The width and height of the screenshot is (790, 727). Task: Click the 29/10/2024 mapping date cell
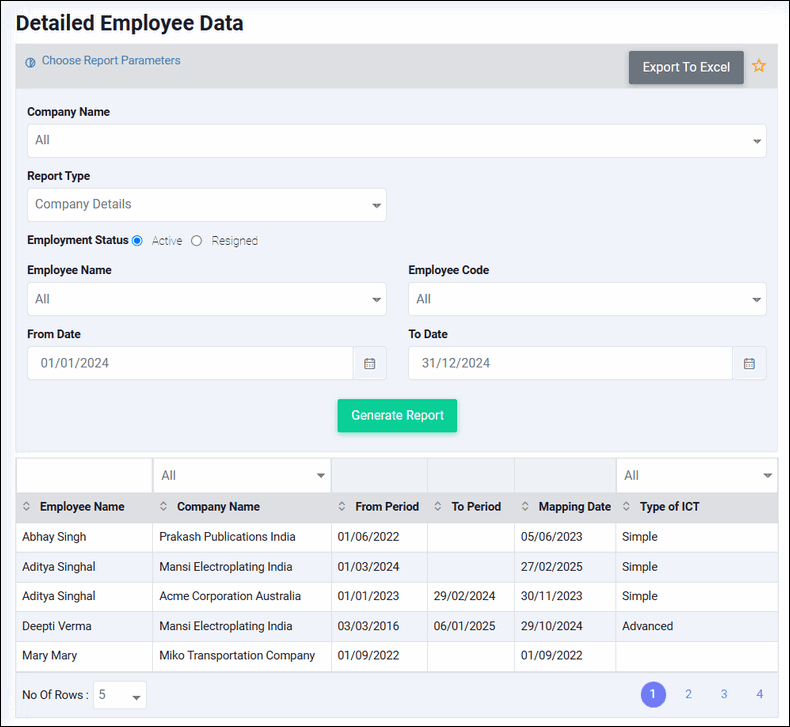point(565,626)
